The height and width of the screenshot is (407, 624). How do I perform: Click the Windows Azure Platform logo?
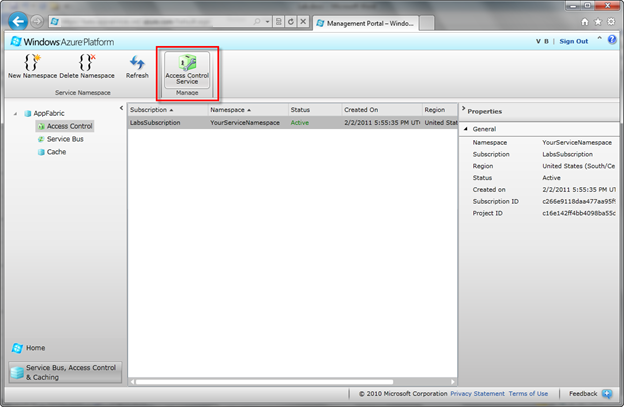62,41
